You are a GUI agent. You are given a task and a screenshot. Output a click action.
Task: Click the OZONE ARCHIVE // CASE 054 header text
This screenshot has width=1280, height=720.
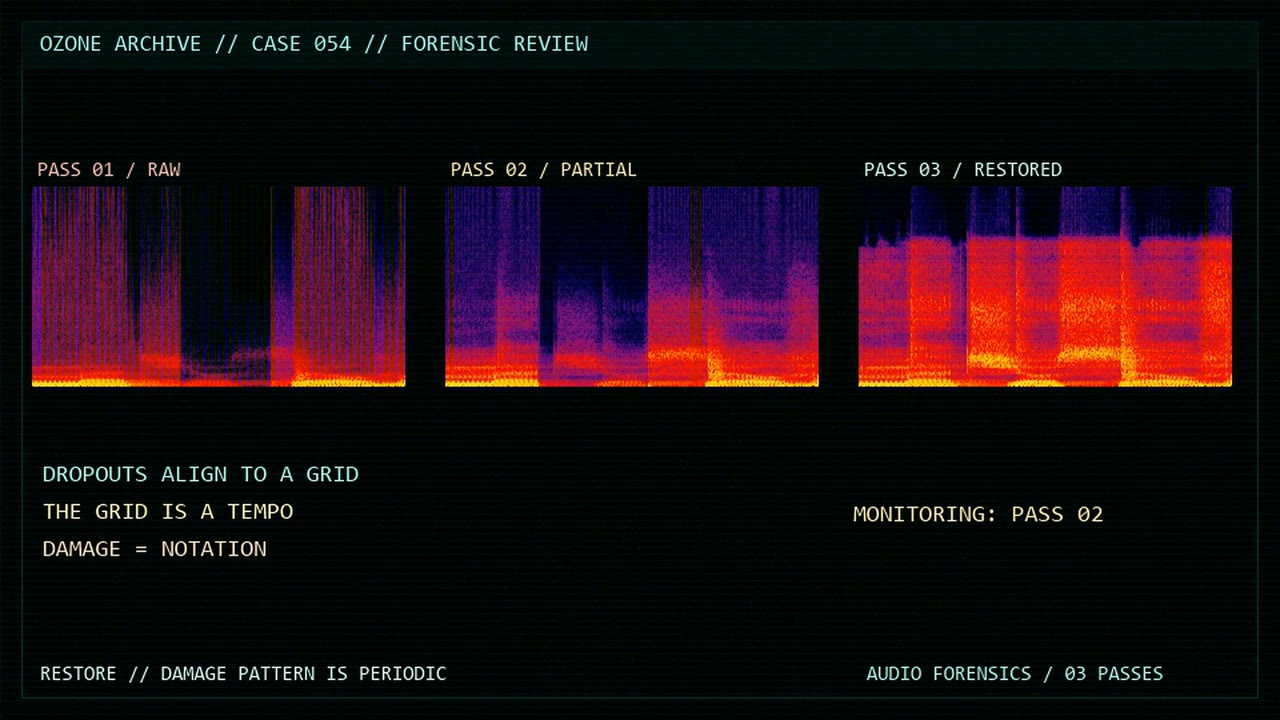314,44
